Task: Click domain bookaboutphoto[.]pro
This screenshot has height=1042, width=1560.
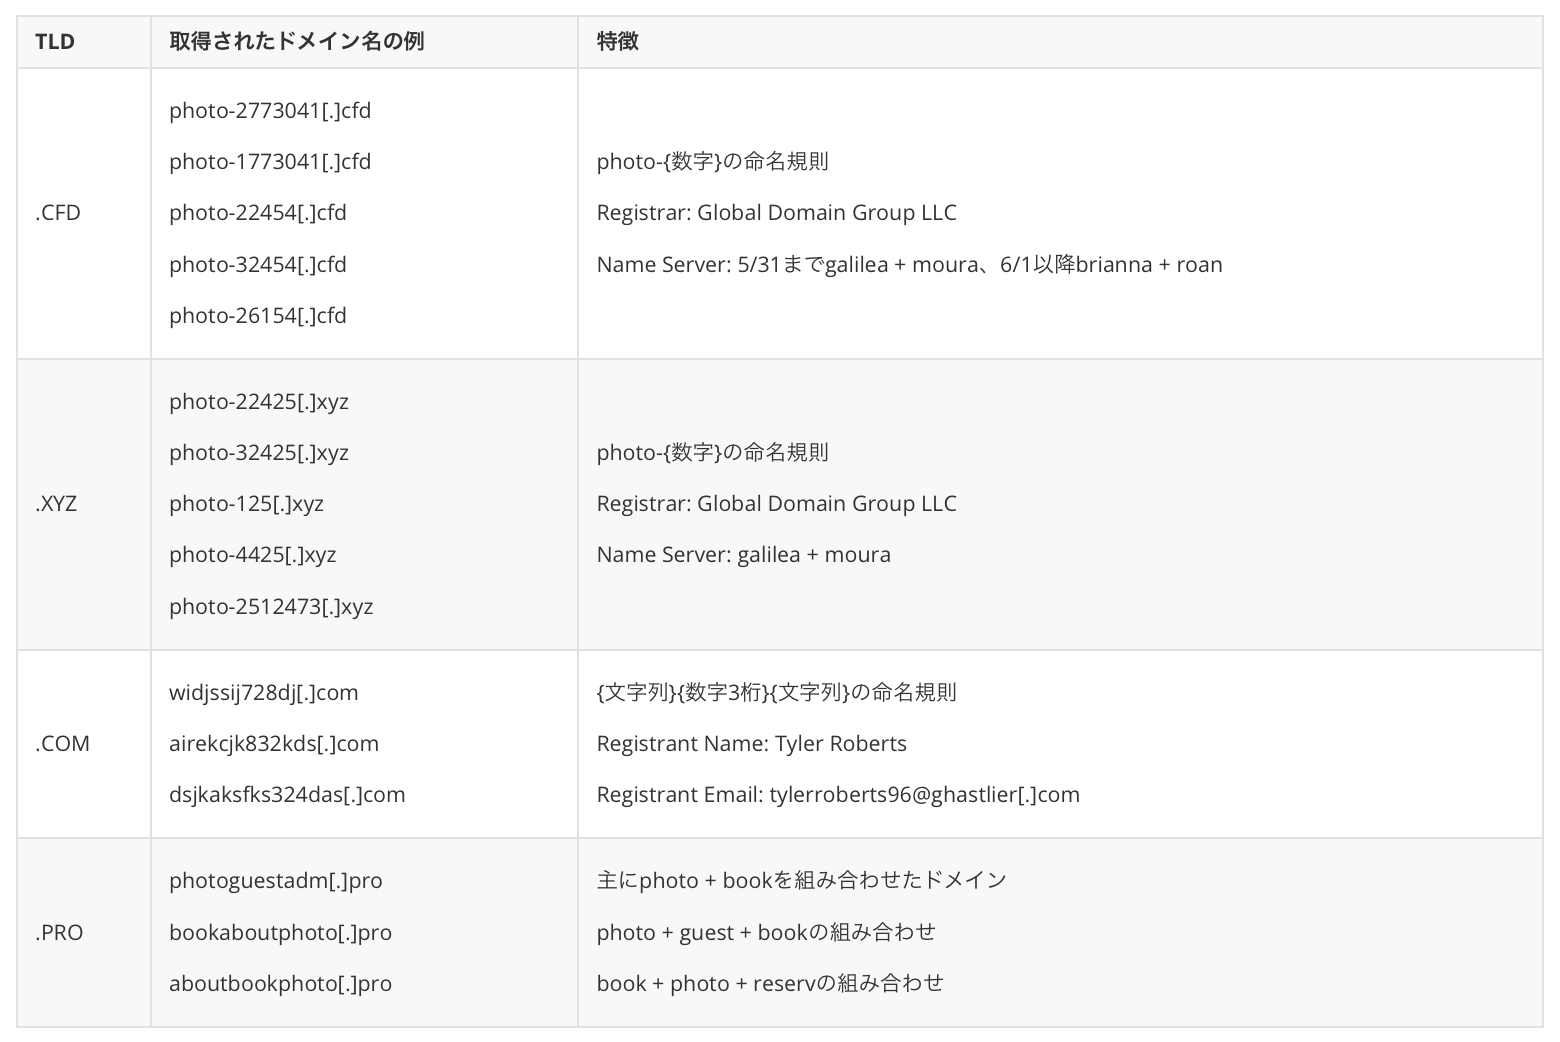Action: click(280, 933)
